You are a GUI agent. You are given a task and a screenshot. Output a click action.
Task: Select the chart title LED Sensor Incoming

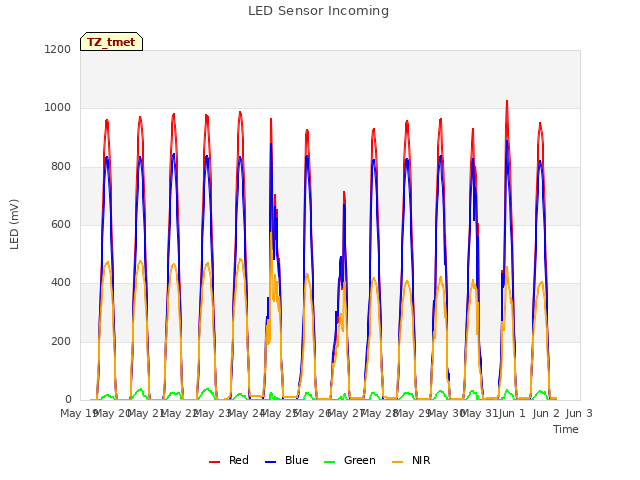318,11
